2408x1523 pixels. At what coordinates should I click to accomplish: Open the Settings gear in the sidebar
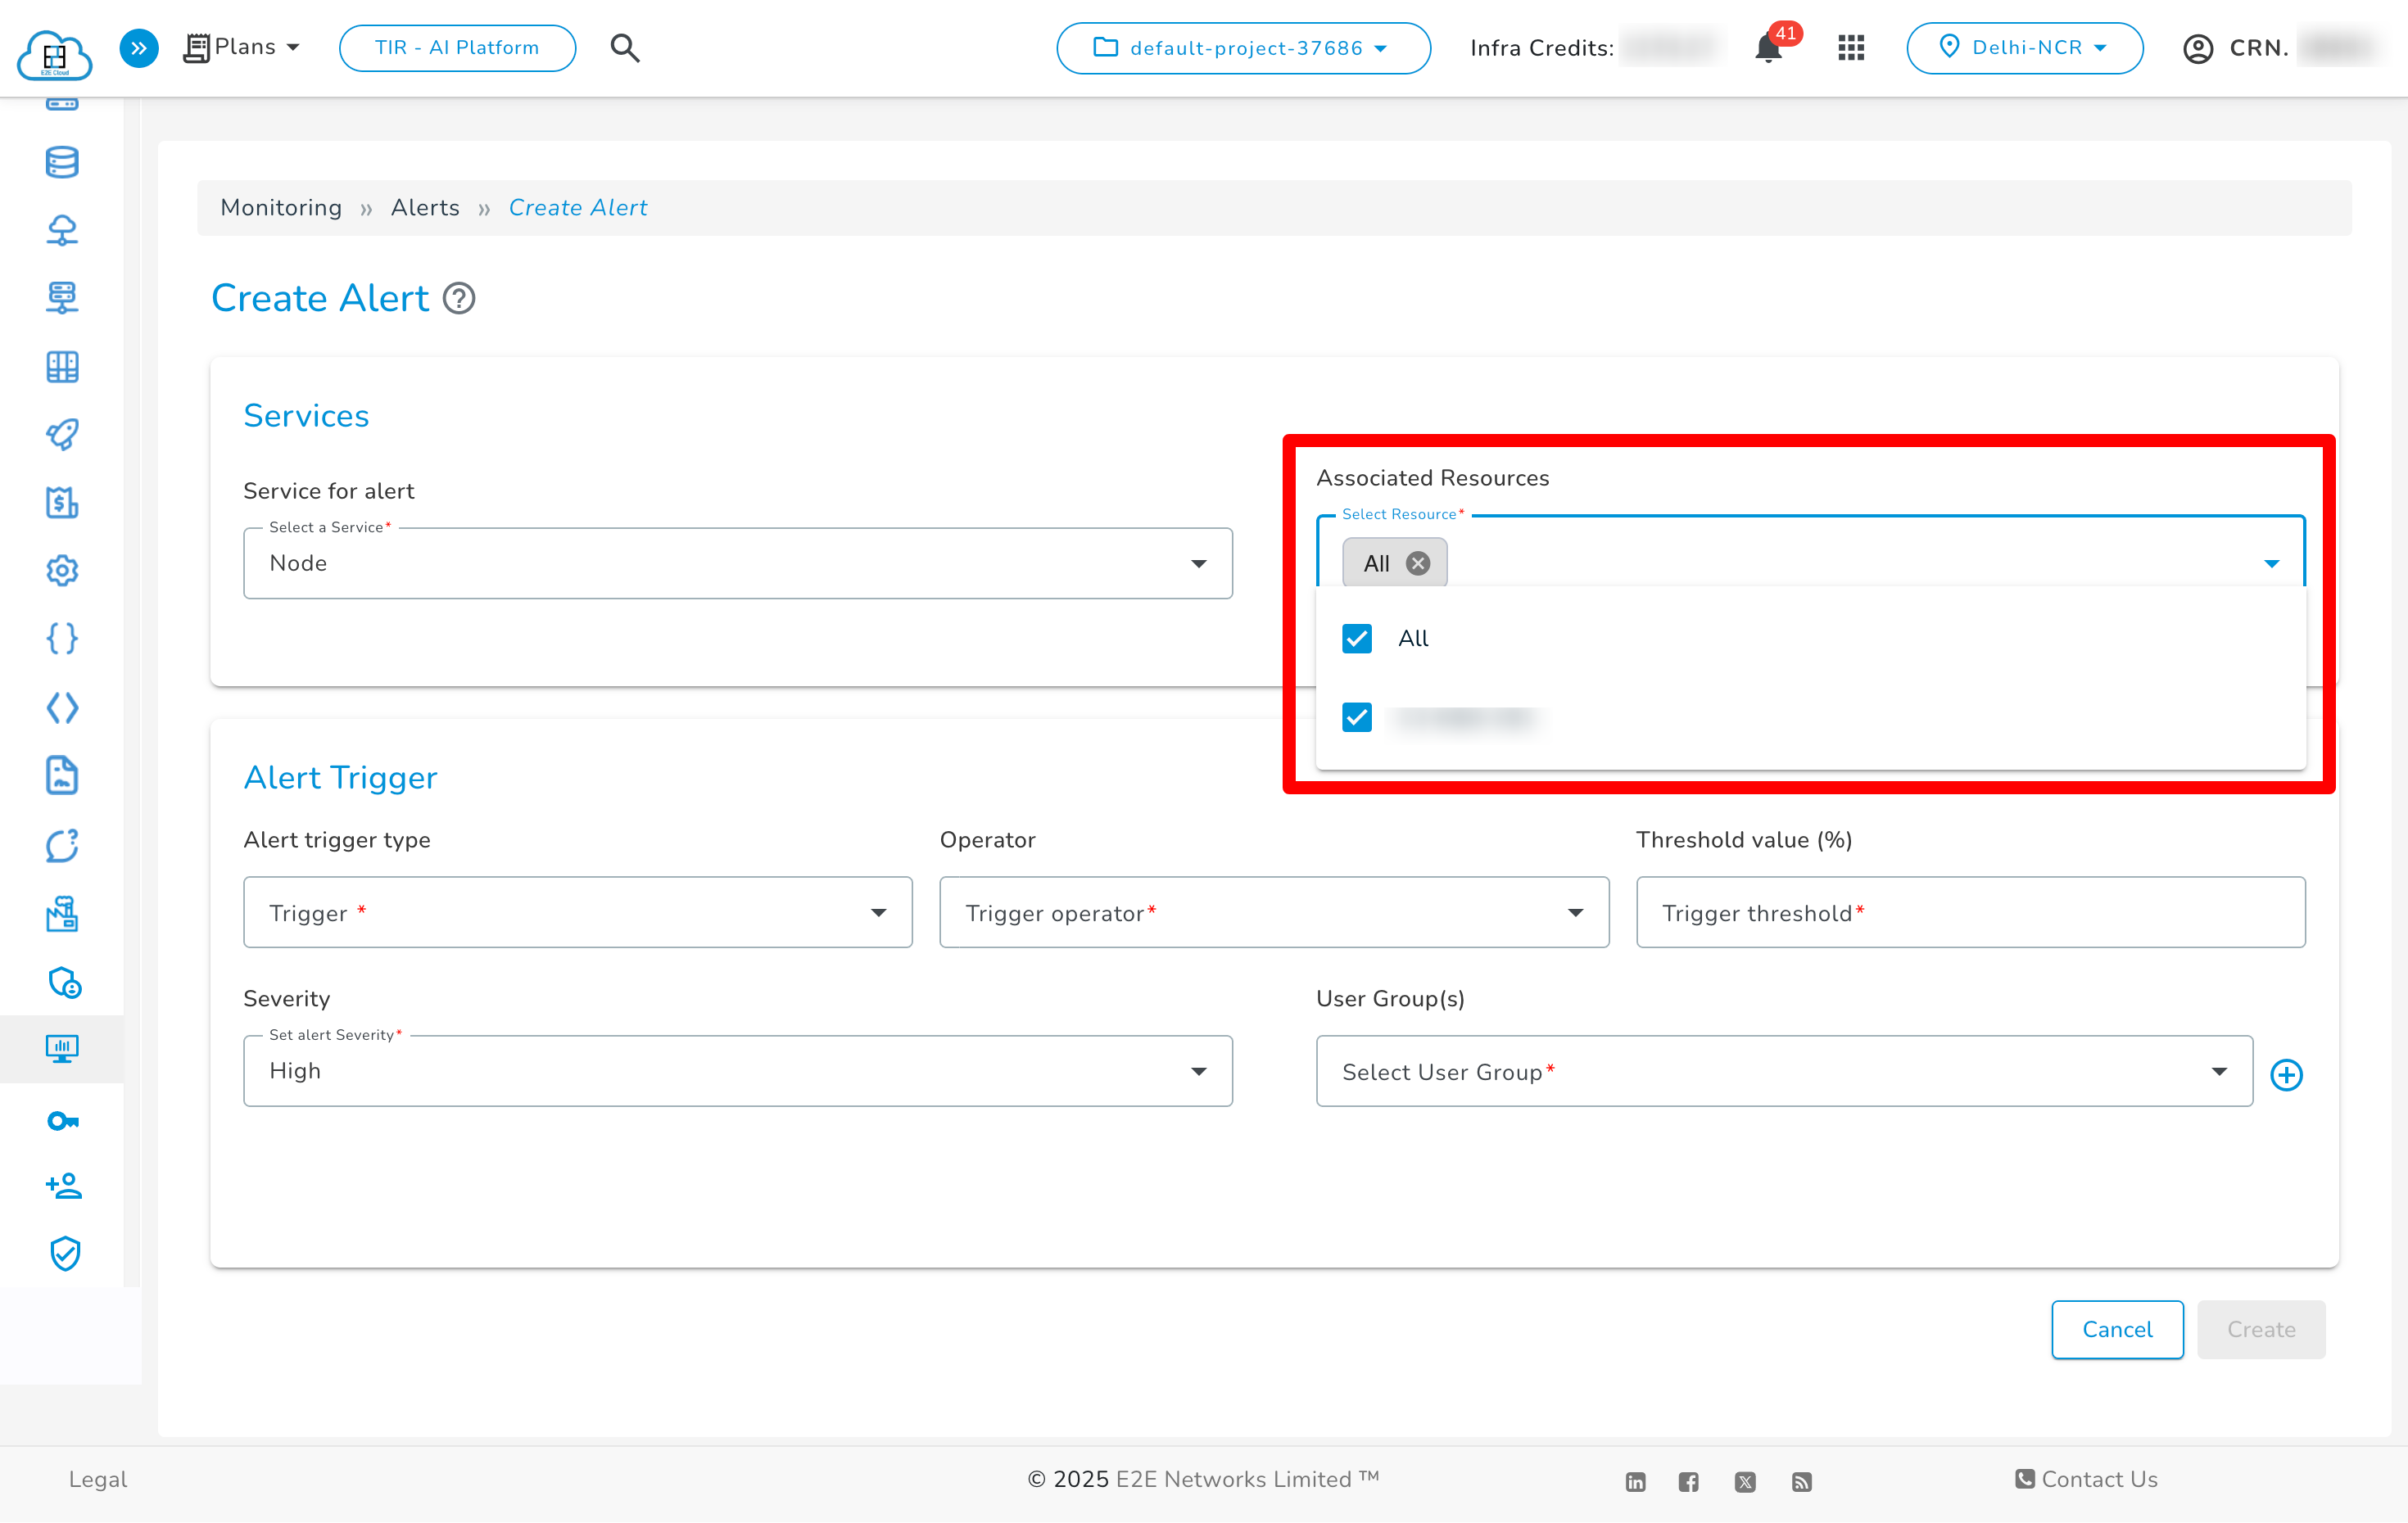(62, 571)
